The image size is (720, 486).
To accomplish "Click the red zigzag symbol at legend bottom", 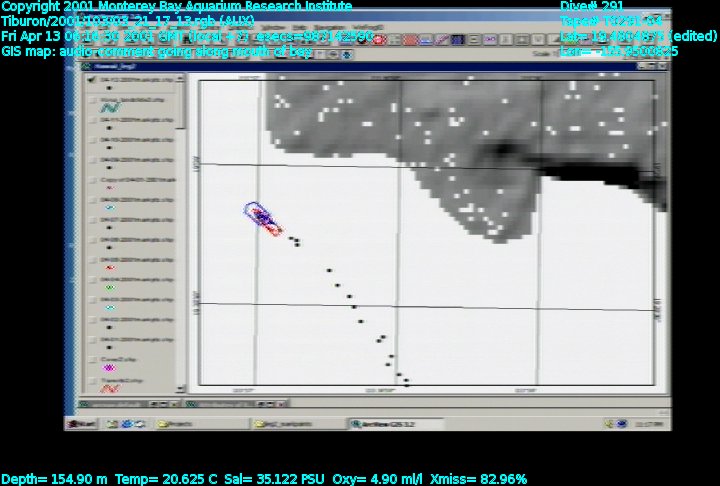I will 111,388.
